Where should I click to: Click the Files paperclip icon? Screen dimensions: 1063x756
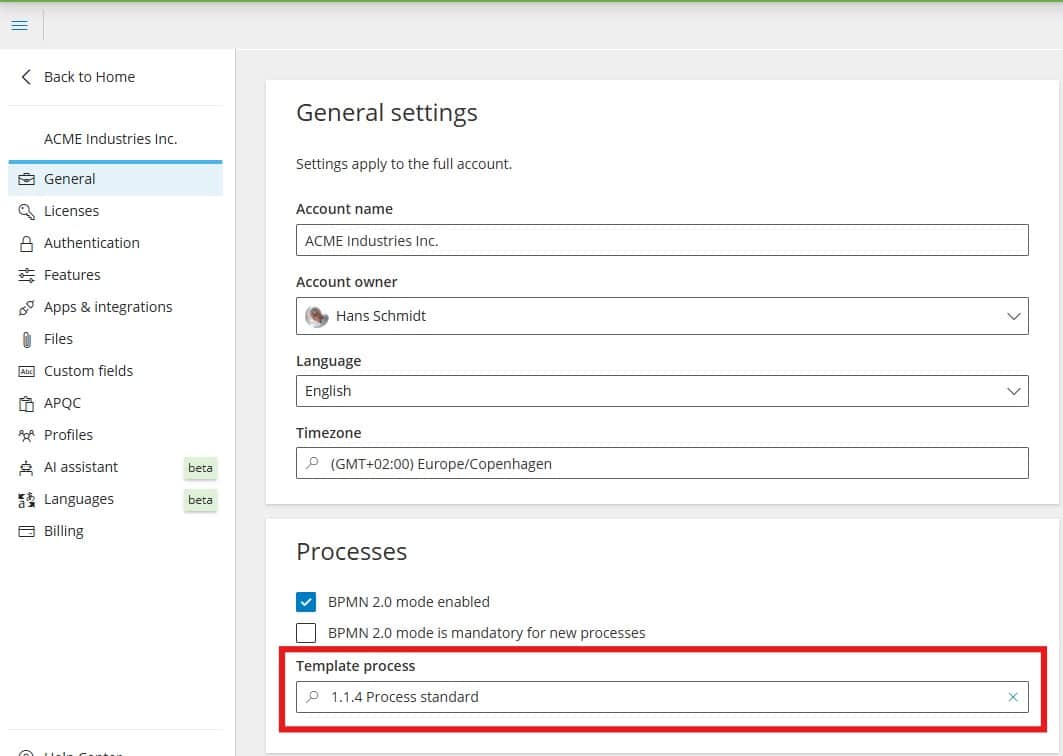click(x=27, y=339)
